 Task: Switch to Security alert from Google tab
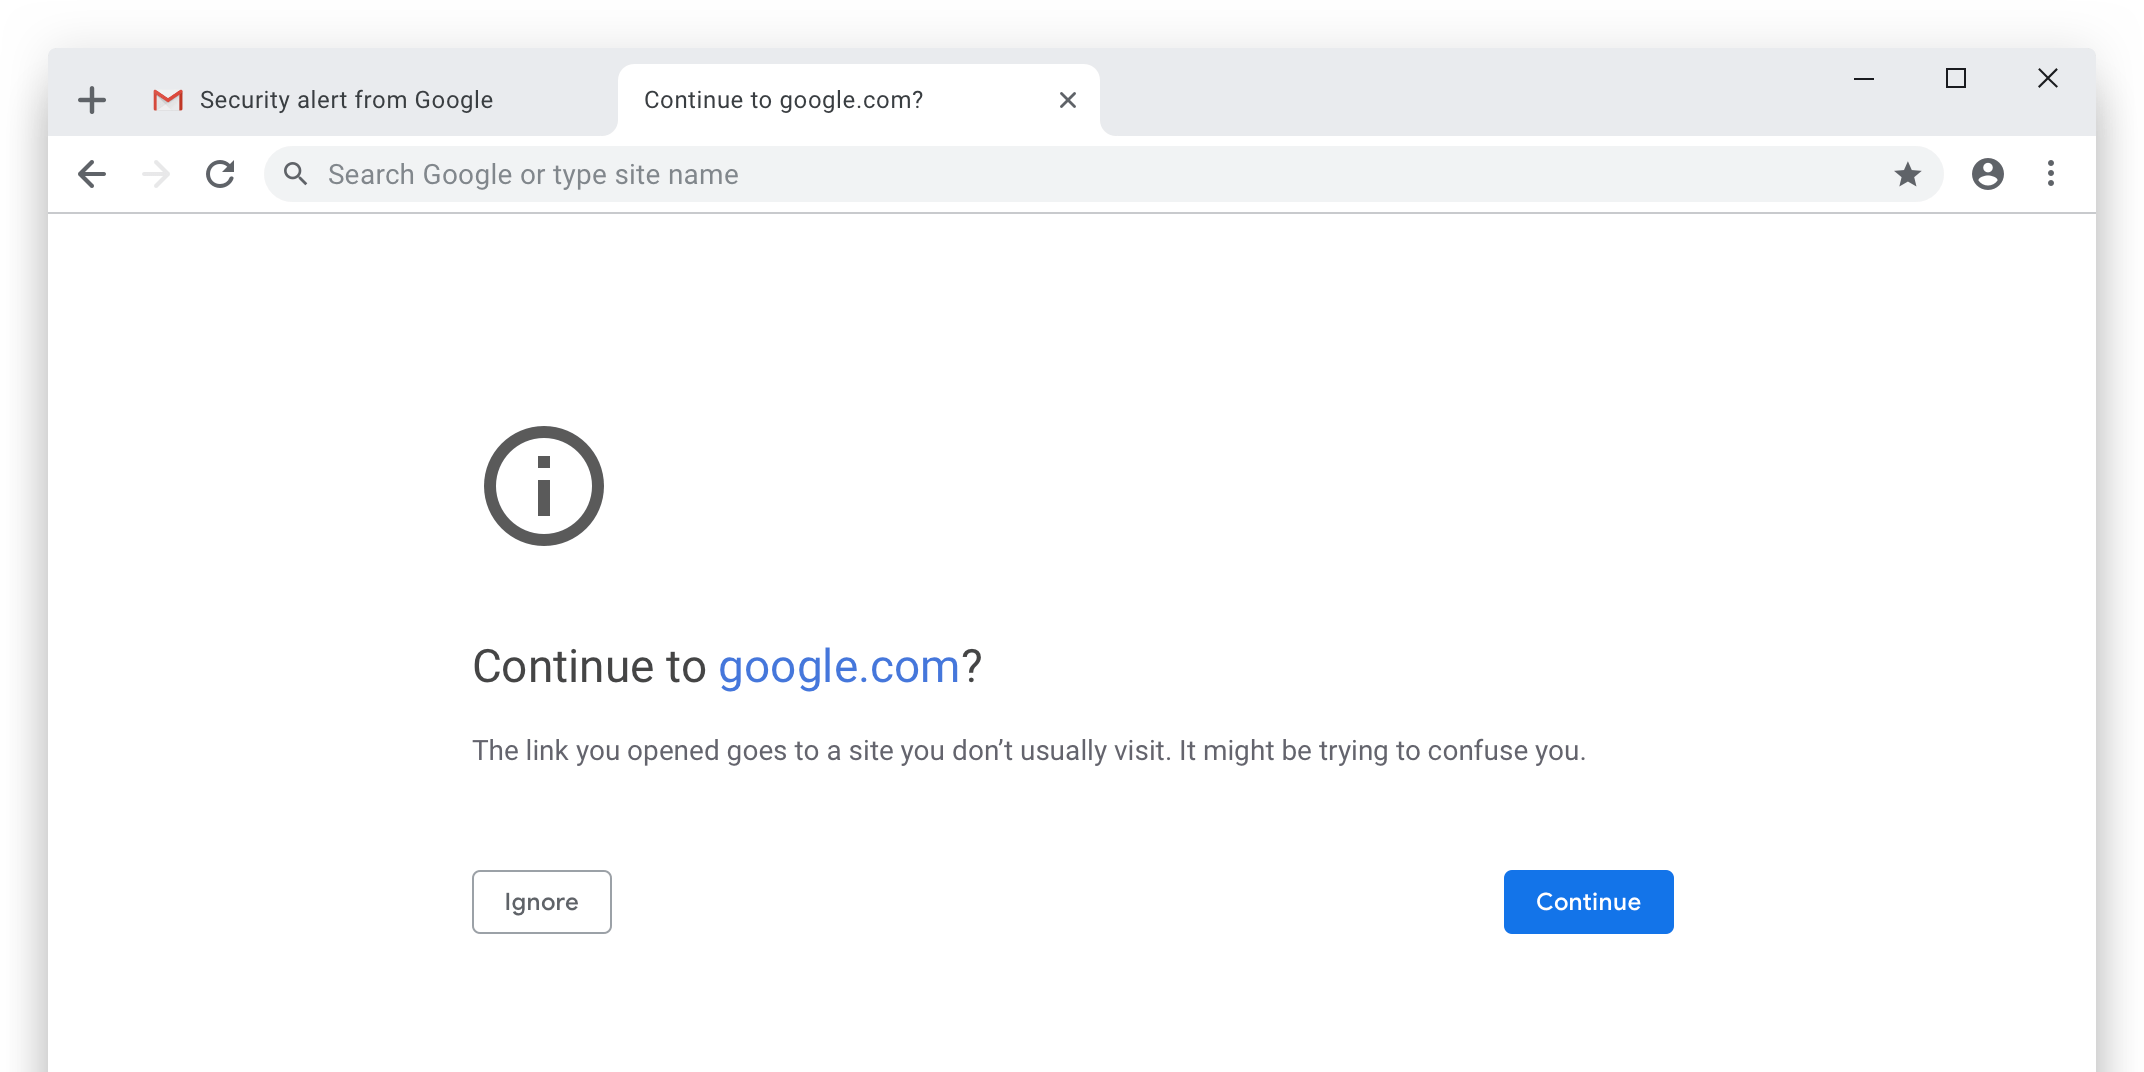[x=346, y=100]
